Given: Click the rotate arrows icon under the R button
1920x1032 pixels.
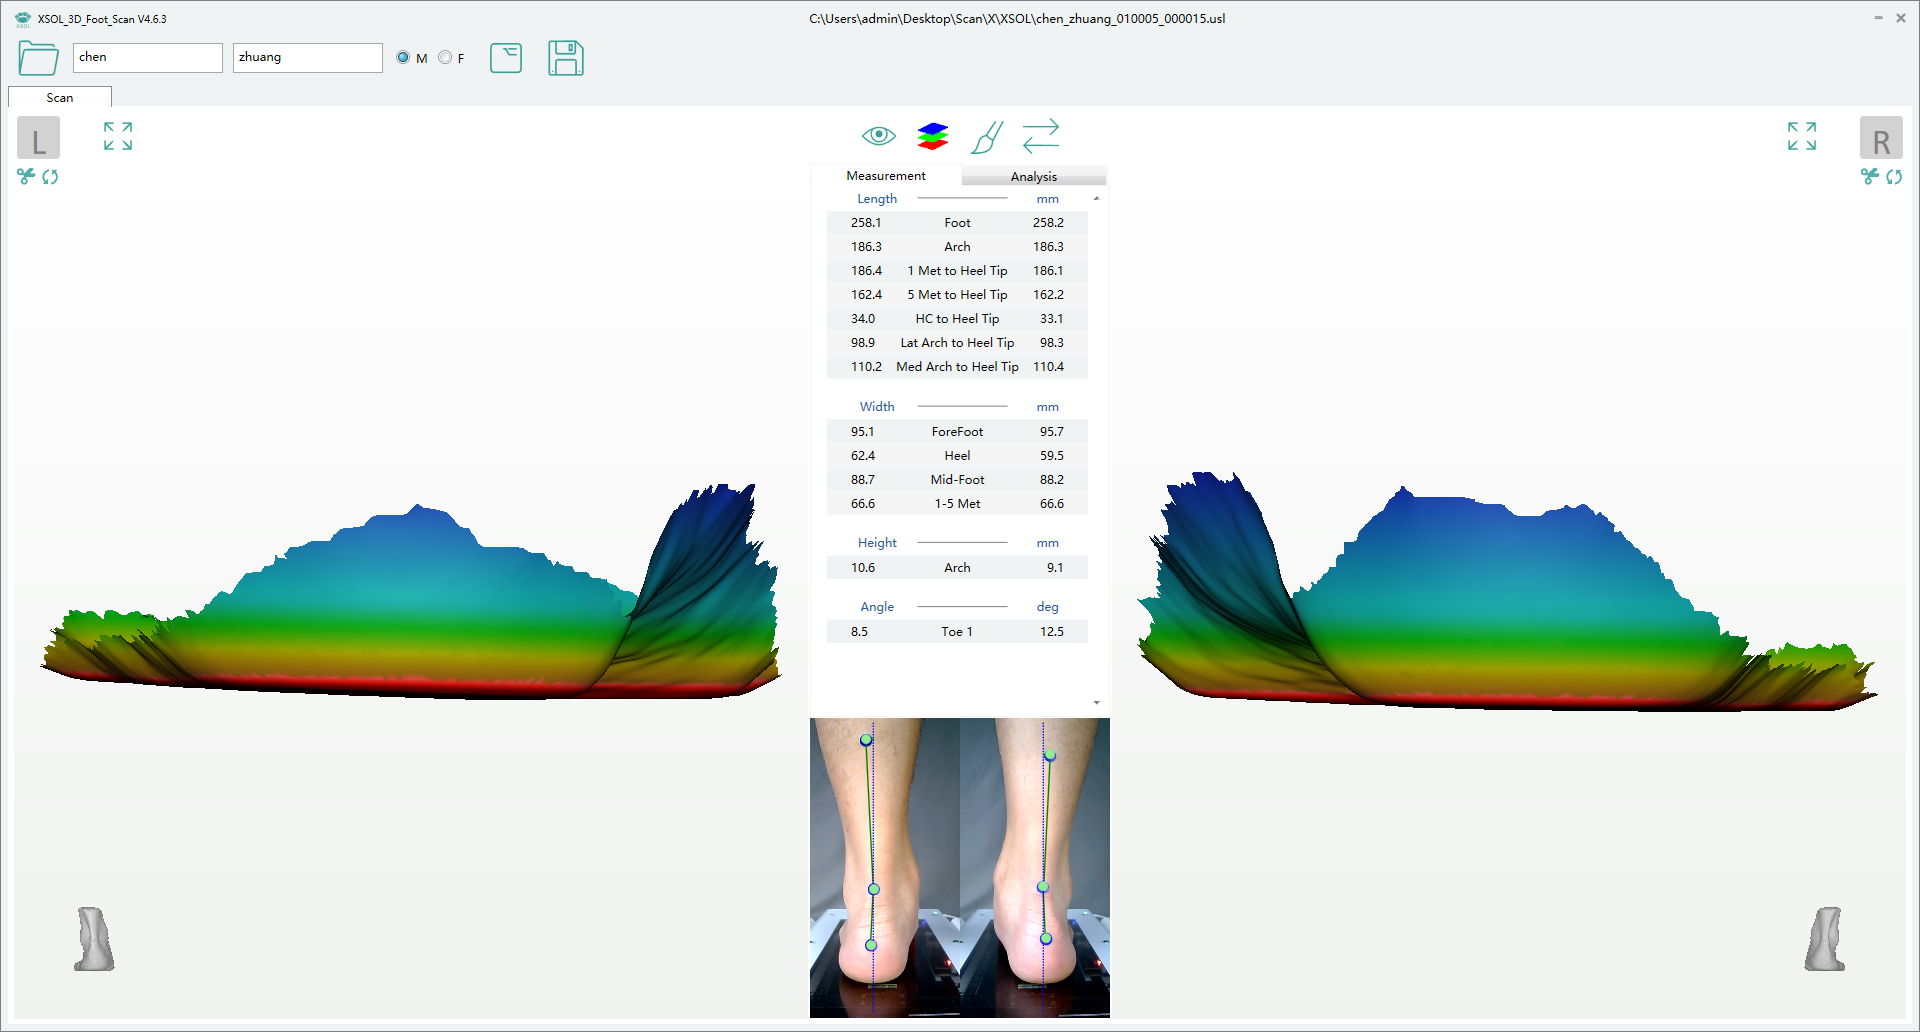Looking at the screenshot, I should [x=1894, y=177].
